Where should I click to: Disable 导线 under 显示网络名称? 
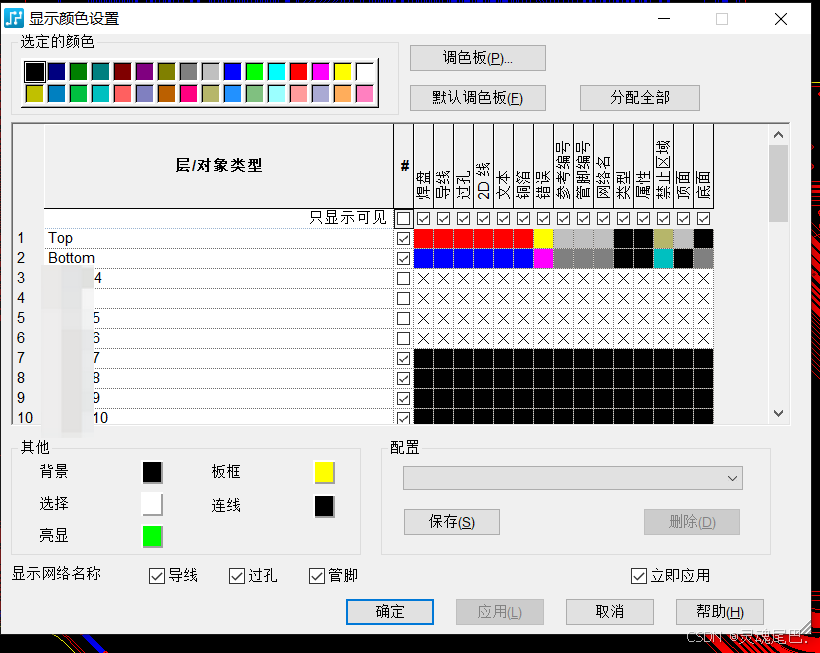tap(157, 575)
